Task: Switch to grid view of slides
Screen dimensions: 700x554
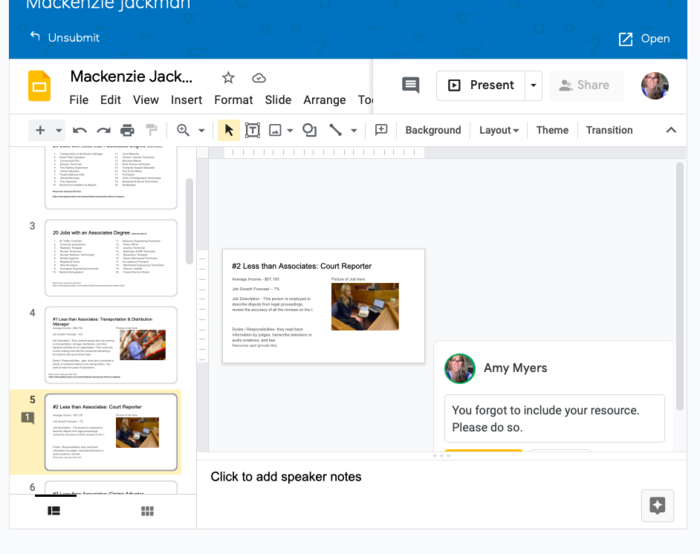Action: 147,511
